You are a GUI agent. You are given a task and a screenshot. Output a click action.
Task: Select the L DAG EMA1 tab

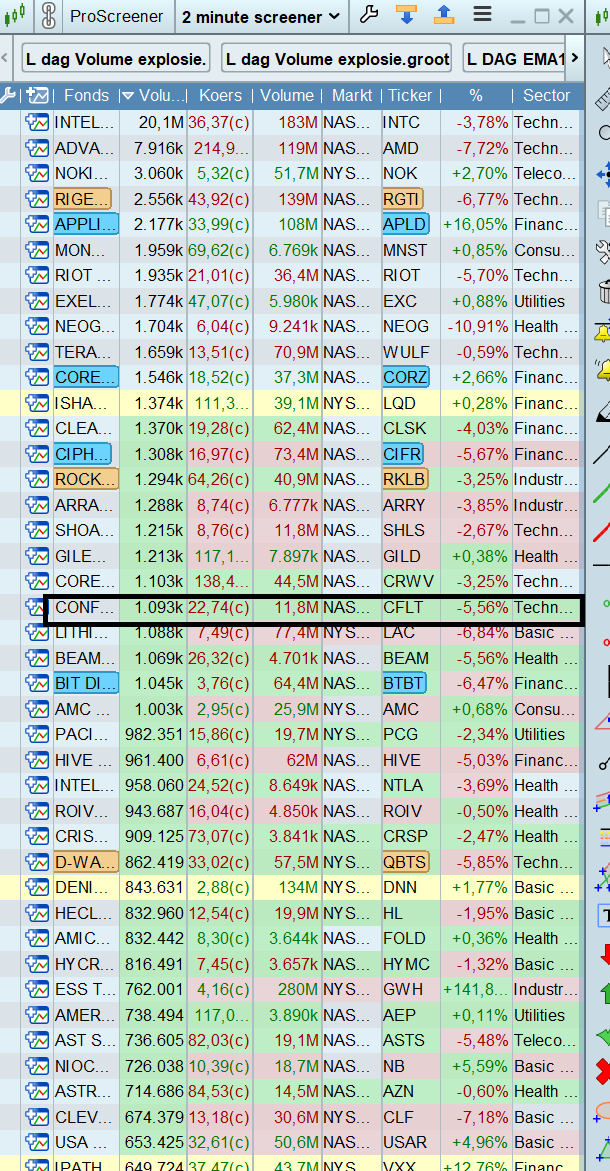click(514, 58)
